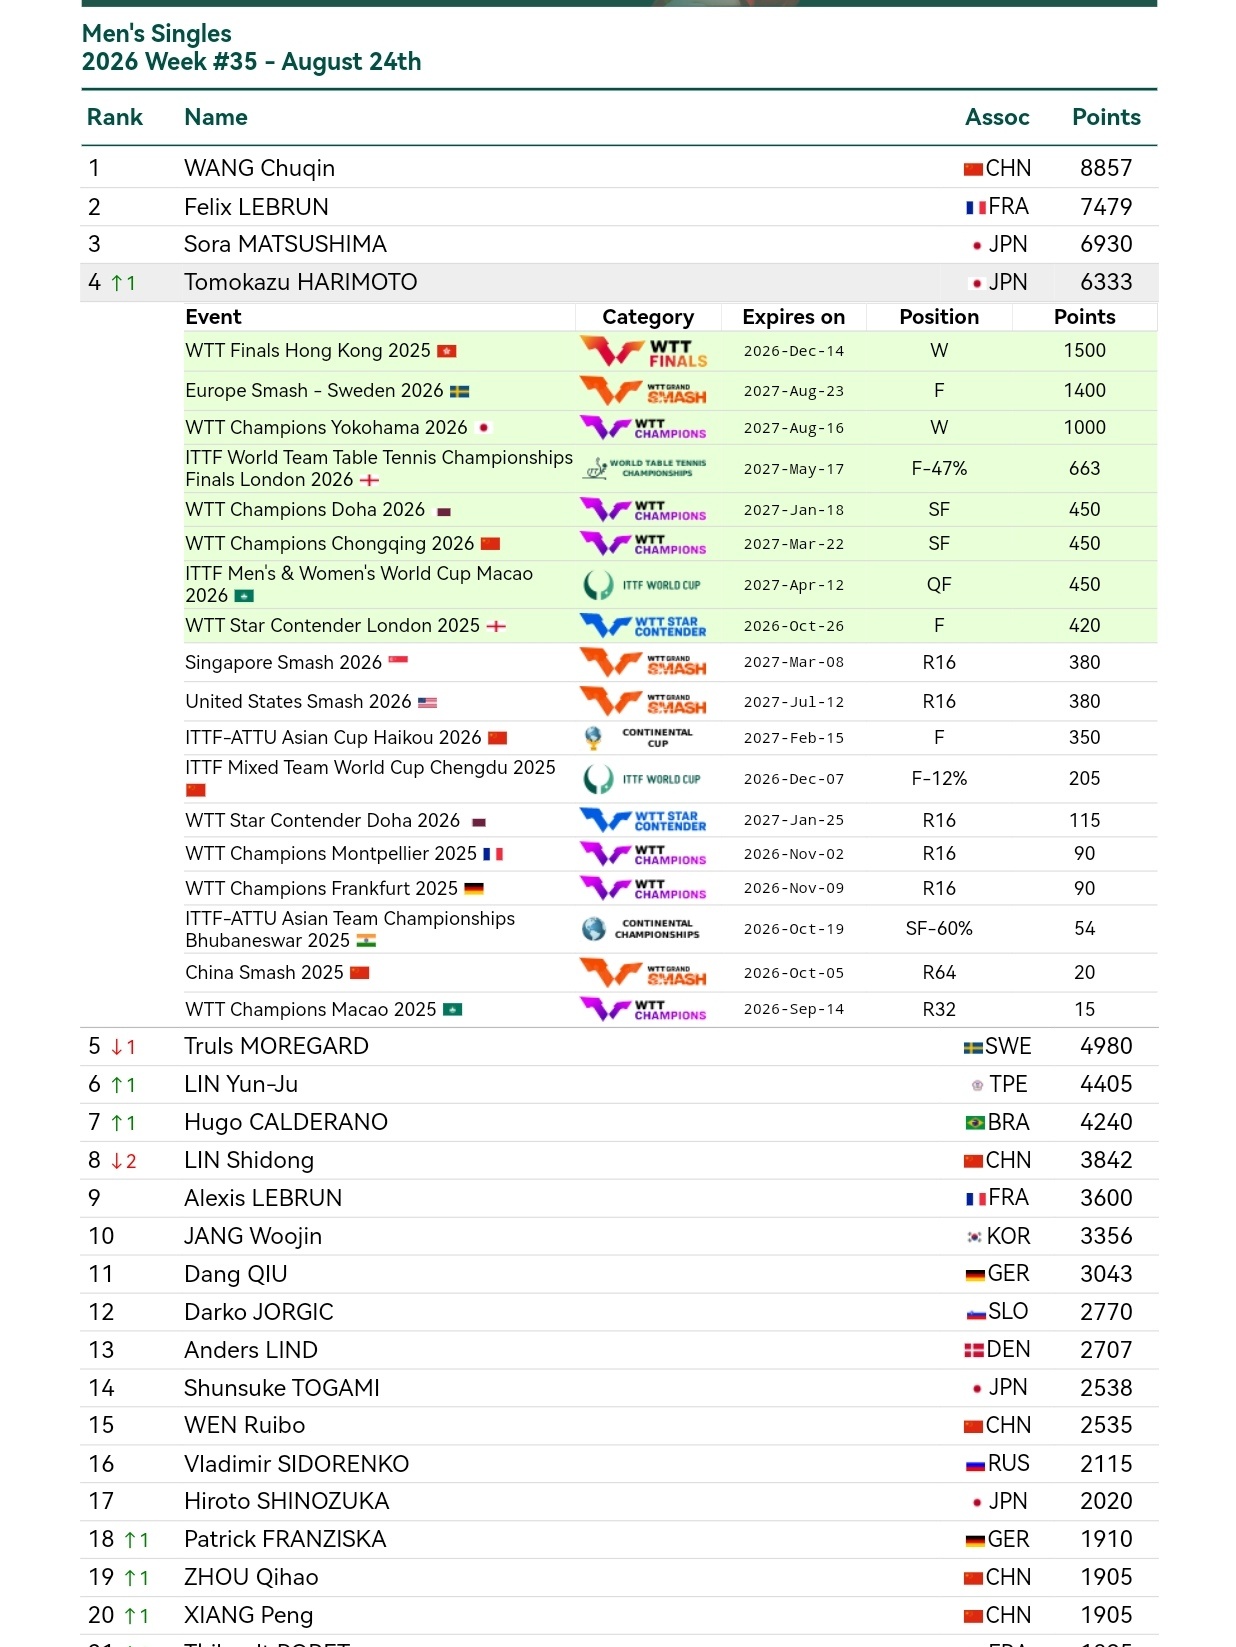Image resolution: width=1236 pixels, height=1647 pixels.
Task: Click WTT Champions logo in Macao 2025 row
Action: (x=645, y=1010)
